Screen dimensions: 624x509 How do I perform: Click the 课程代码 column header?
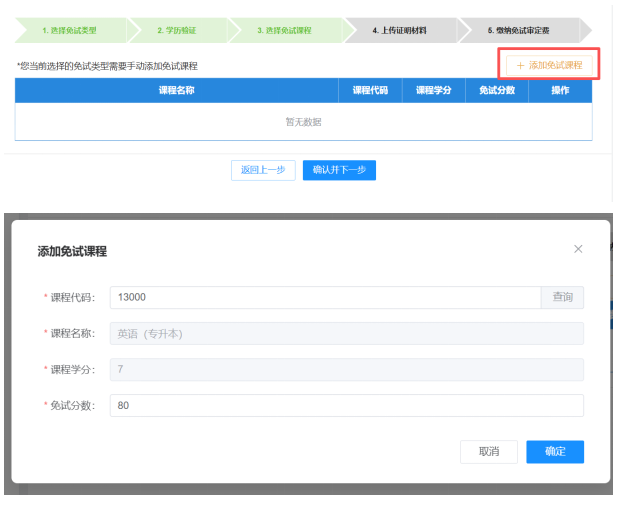coord(370,90)
